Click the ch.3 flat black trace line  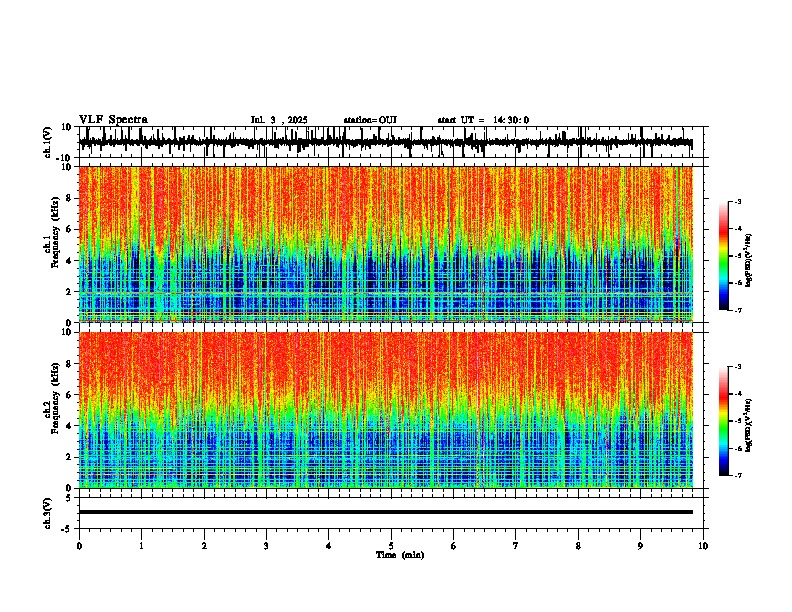[x=386, y=512]
